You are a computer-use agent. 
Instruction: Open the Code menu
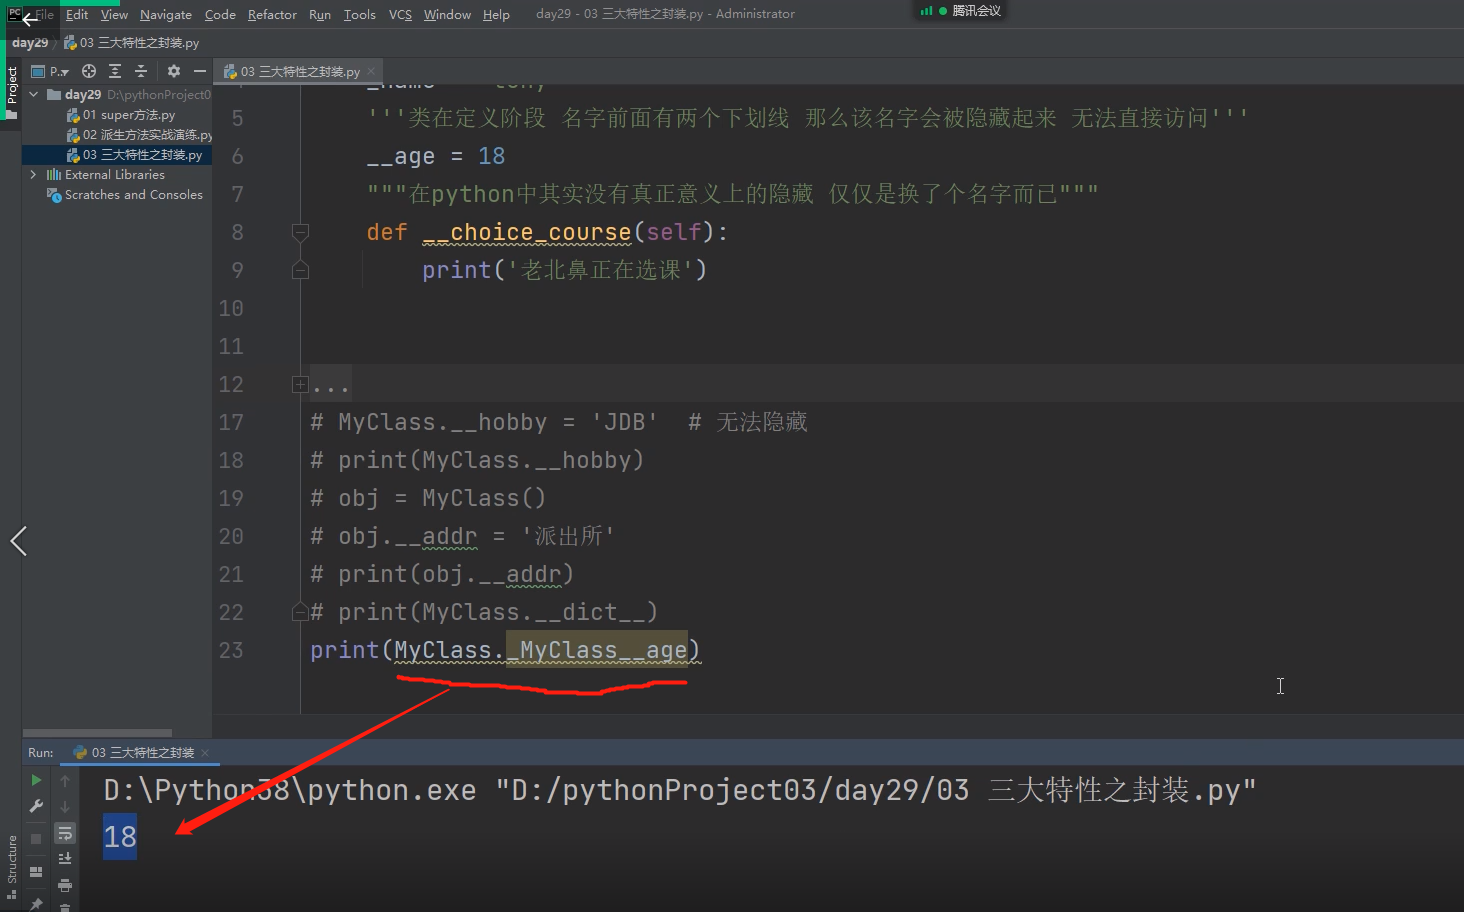tap(220, 14)
